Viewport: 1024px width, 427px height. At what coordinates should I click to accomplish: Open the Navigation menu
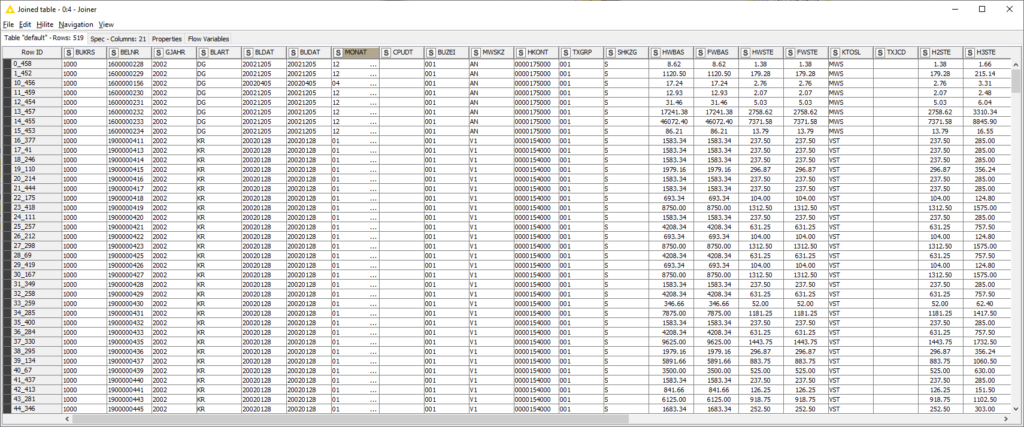coord(76,23)
